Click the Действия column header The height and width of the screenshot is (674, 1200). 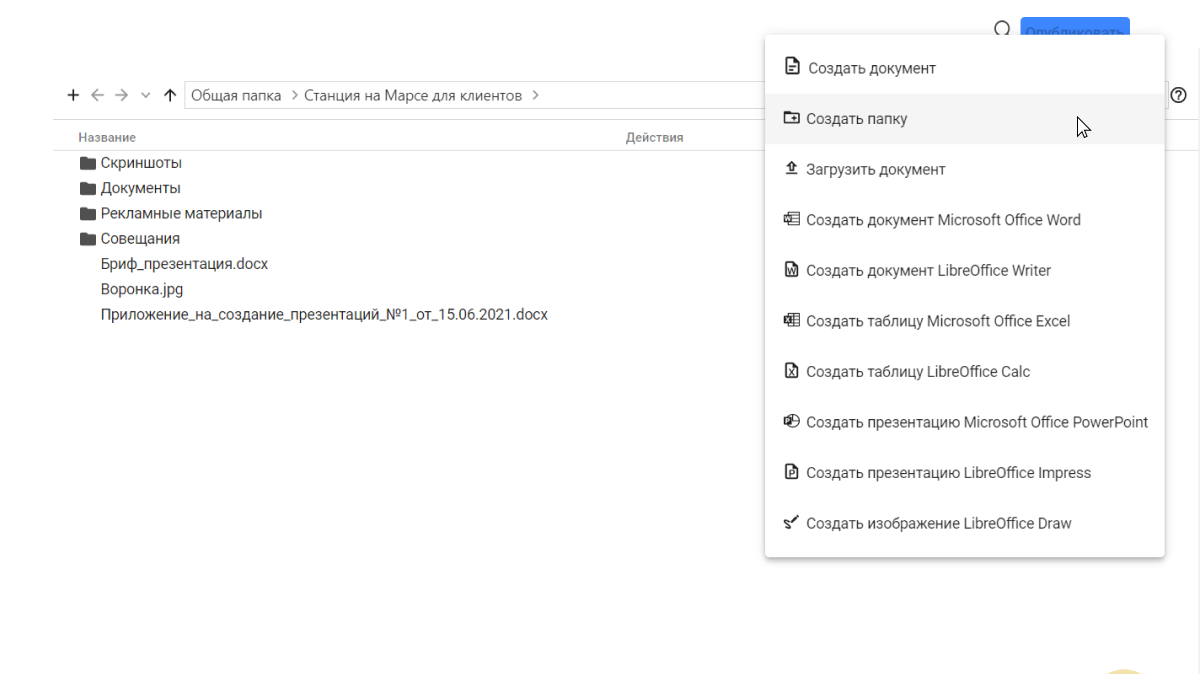coord(654,137)
